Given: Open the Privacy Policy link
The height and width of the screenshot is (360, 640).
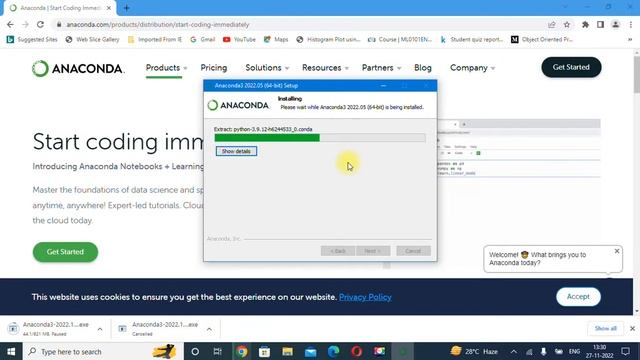Looking at the screenshot, I should tap(365, 297).
